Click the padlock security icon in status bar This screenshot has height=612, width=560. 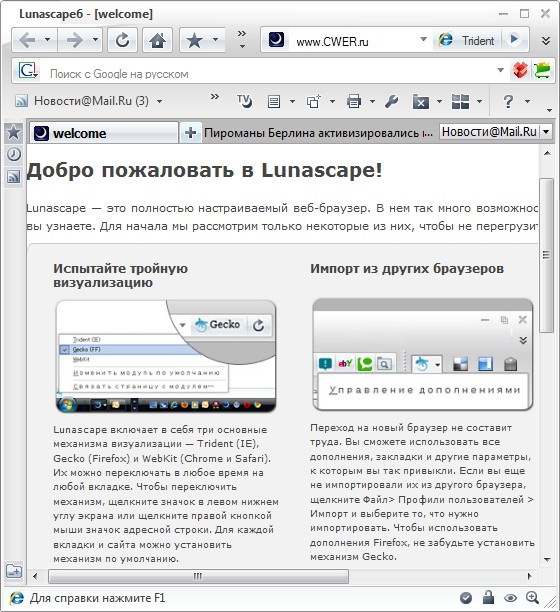tap(488, 597)
